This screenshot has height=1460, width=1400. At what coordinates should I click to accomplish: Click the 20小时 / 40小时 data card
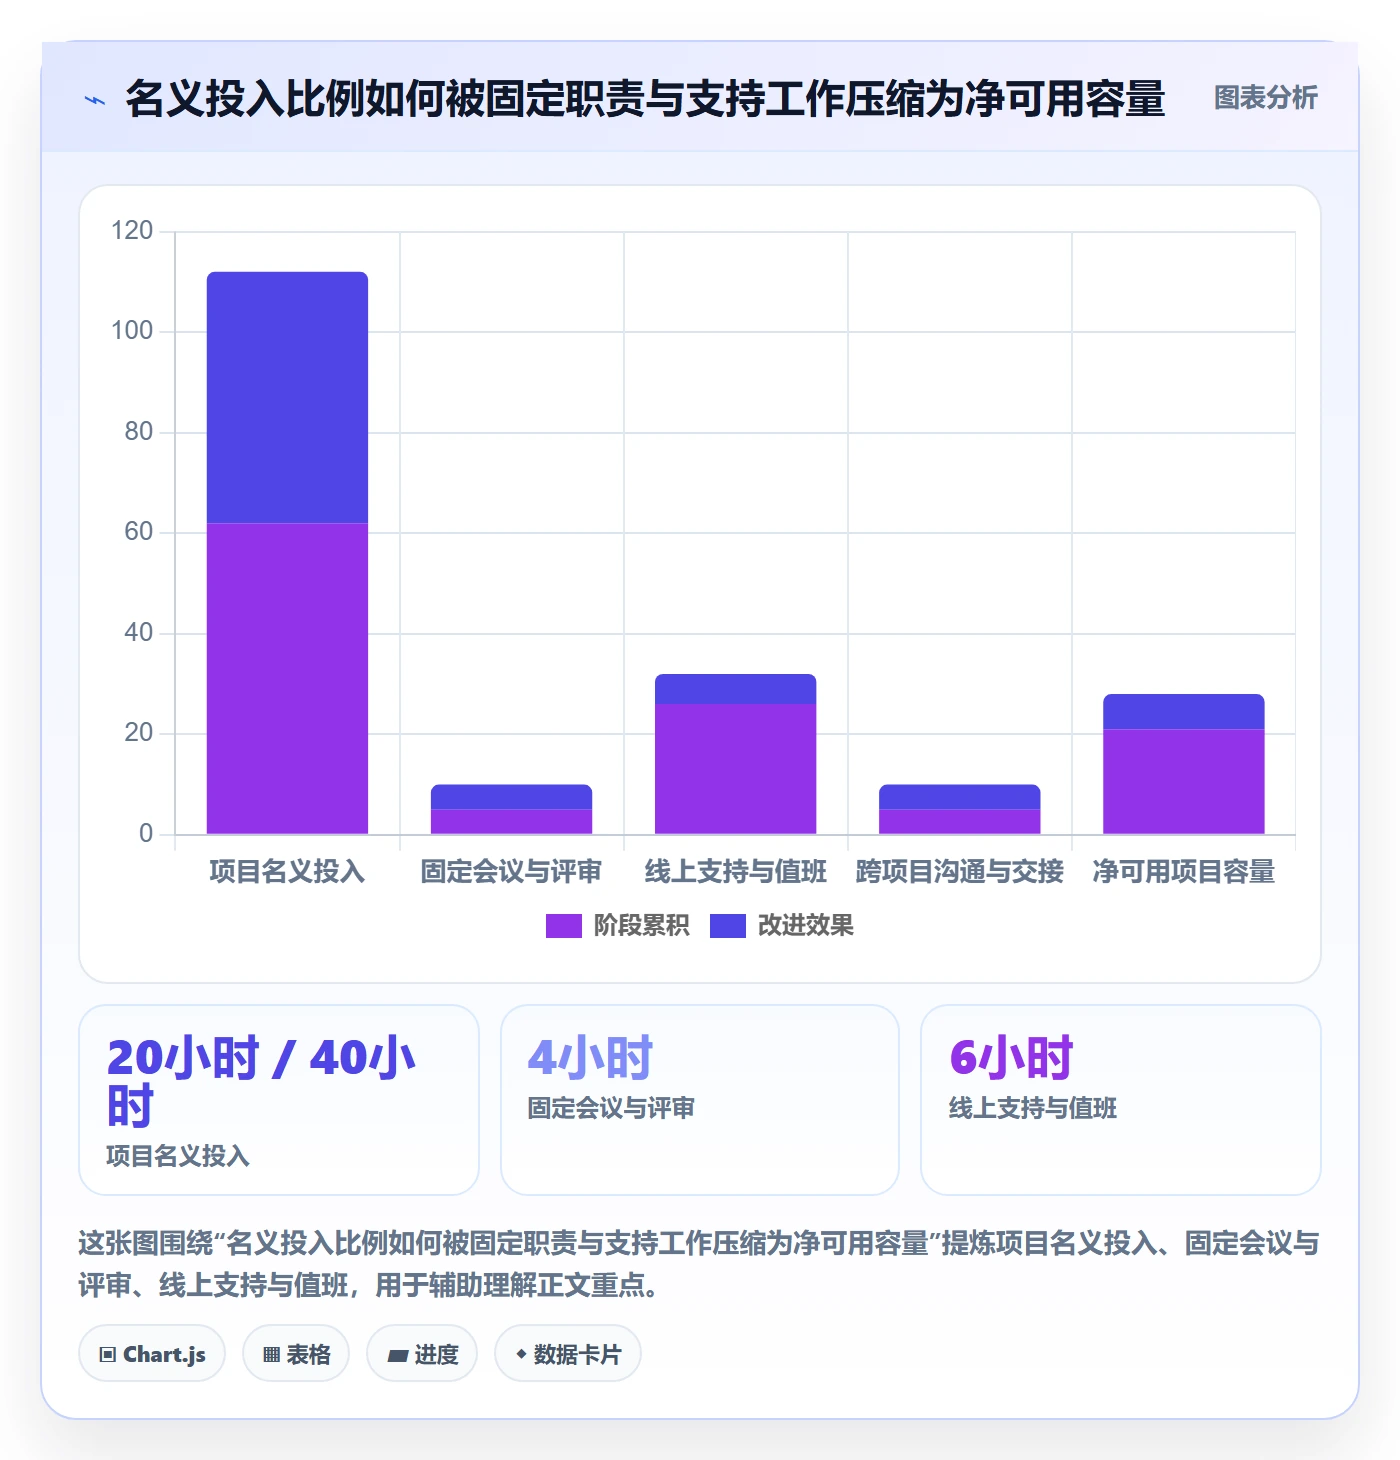[x=279, y=1100]
